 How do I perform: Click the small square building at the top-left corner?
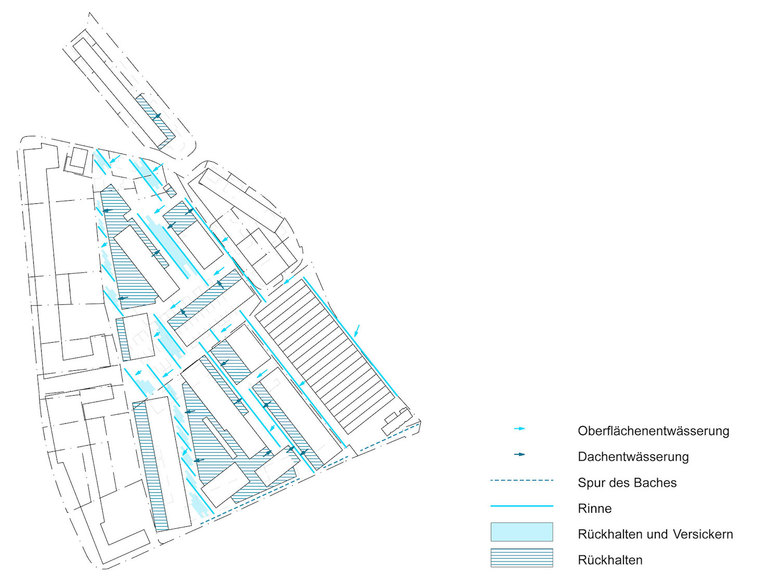(x=77, y=160)
